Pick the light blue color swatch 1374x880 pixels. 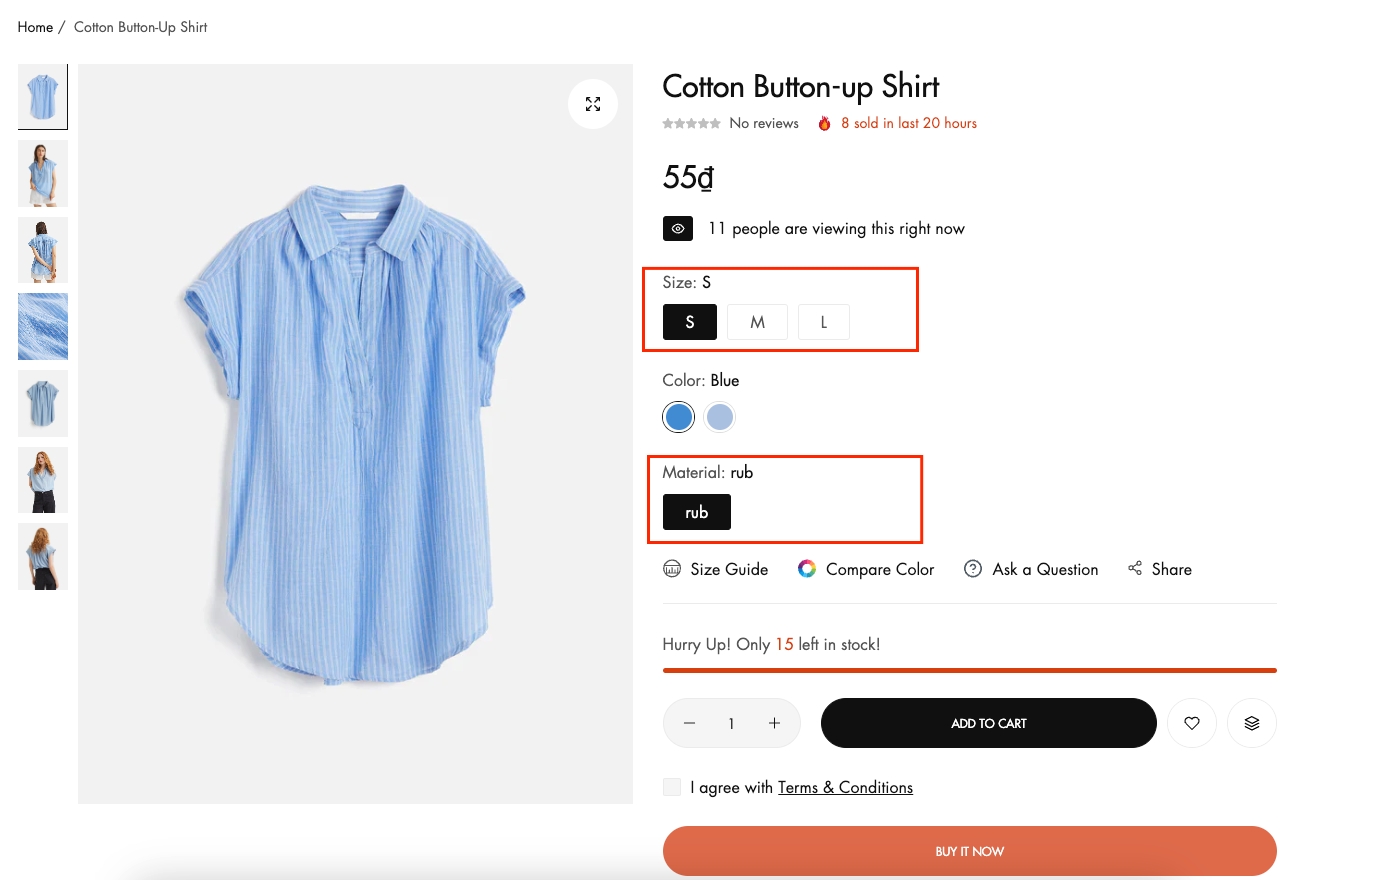click(x=719, y=417)
